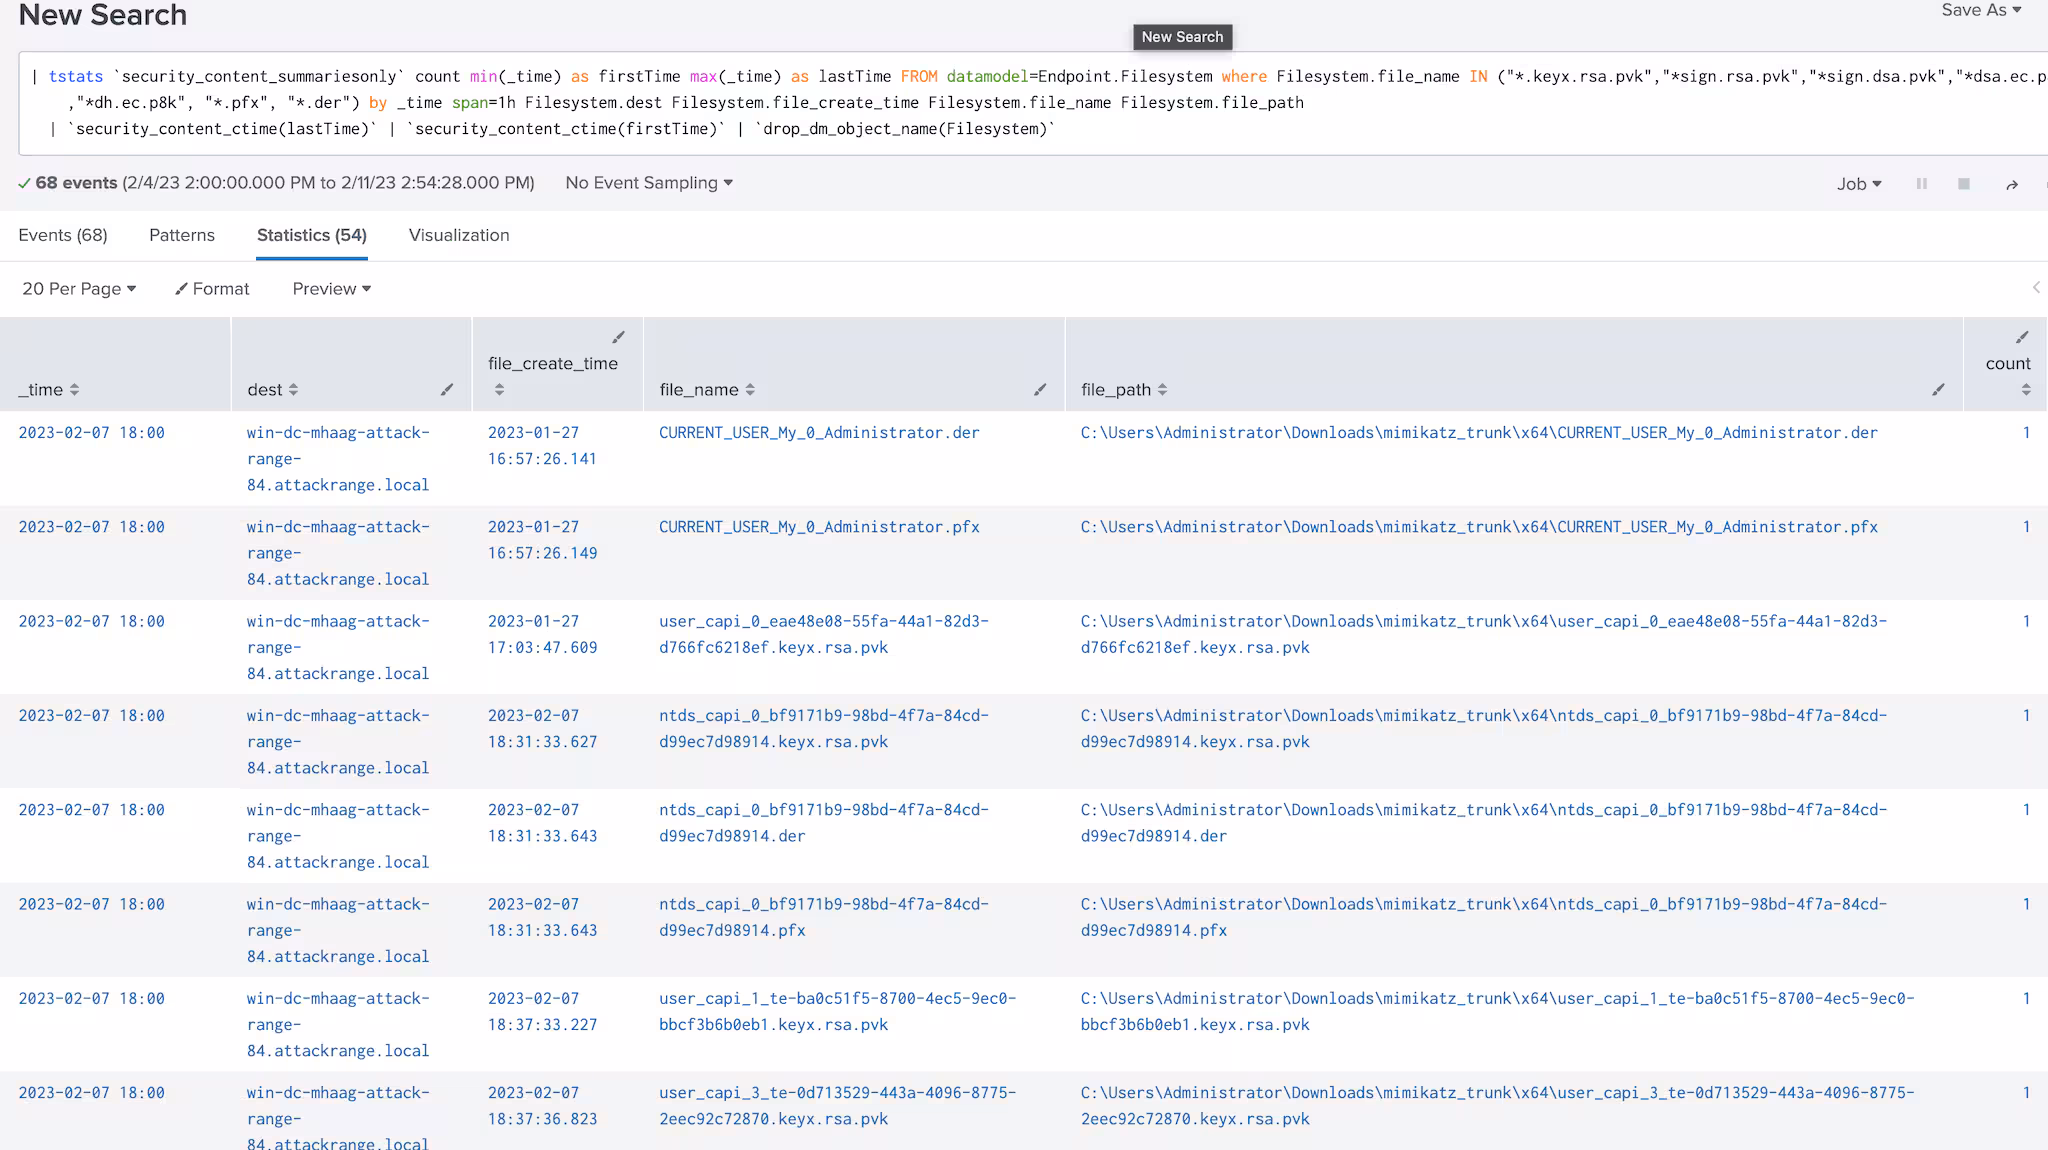
Task: Click pencil icon in dest column header
Action: [447, 390]
